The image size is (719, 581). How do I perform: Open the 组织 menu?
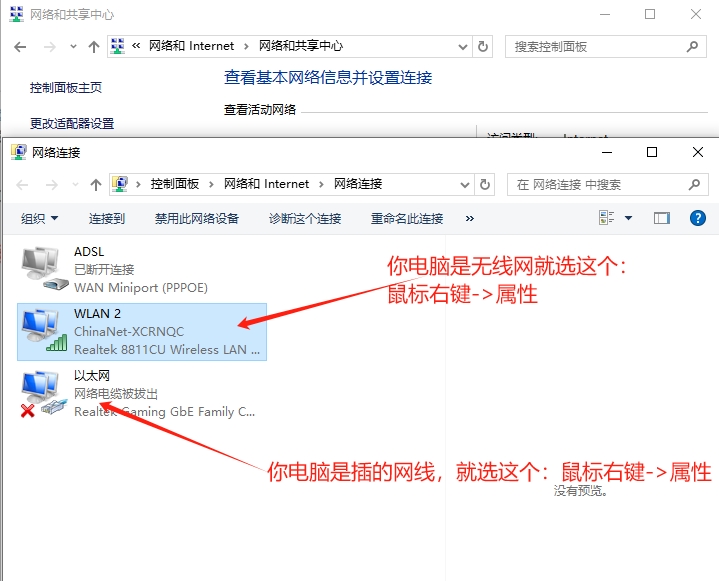pyautogui.click(x=39, y=218)
